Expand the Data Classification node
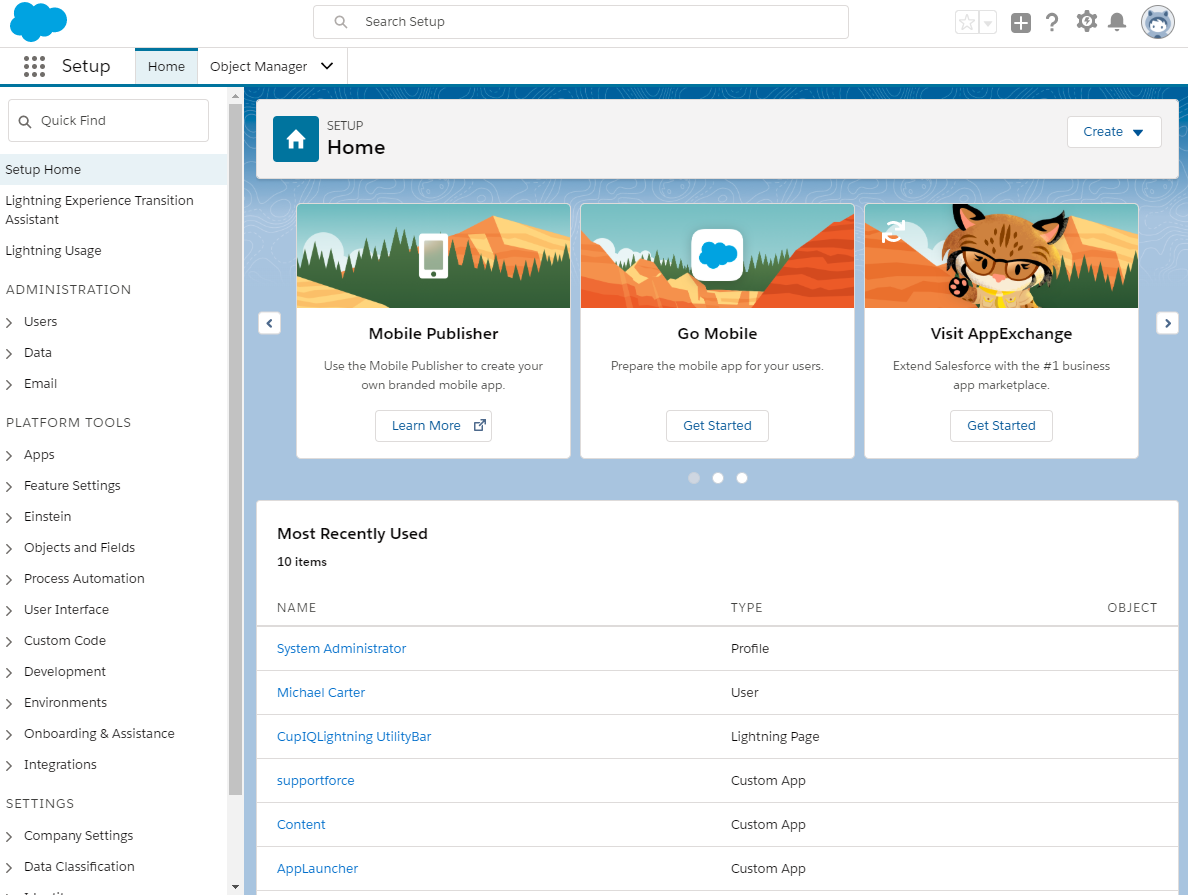 [9, 868]
